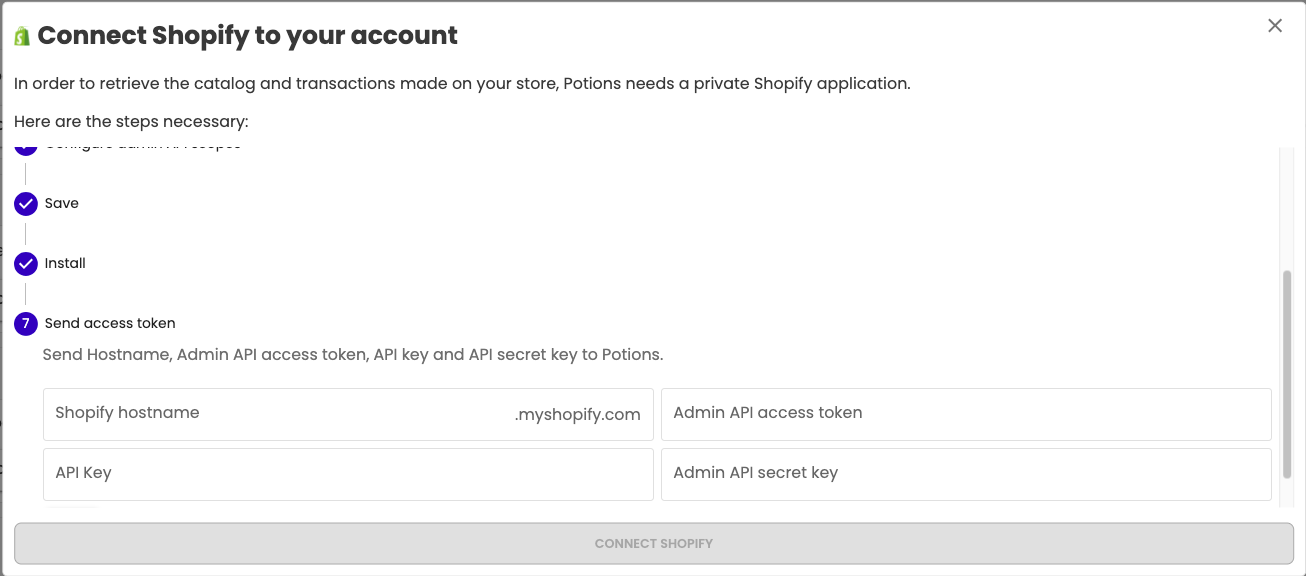This screenshot has width=1306, height=576.
Task: Click the green Shopify bag logo
Action: tap(22, 36)
